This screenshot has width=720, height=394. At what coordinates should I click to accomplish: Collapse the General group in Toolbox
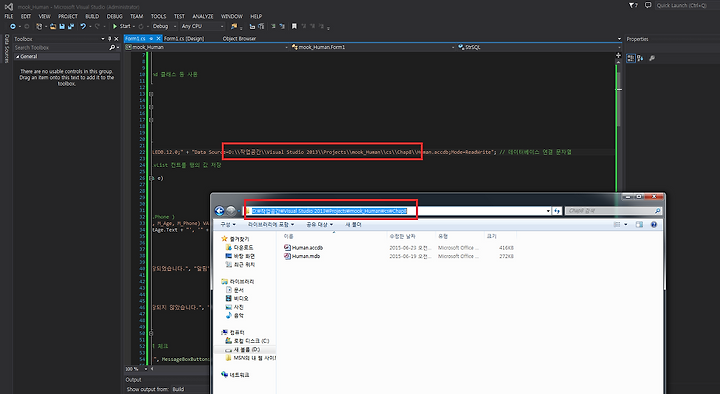pos(17,56)
